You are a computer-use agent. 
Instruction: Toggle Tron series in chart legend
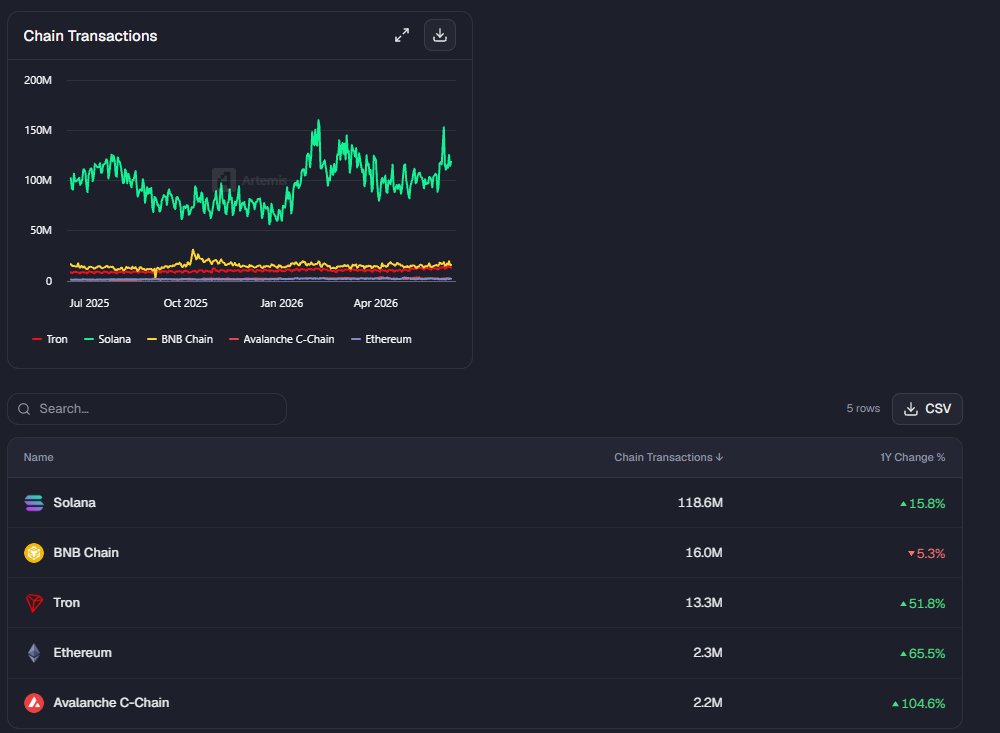pyautogui.click(x=50, y=339)
